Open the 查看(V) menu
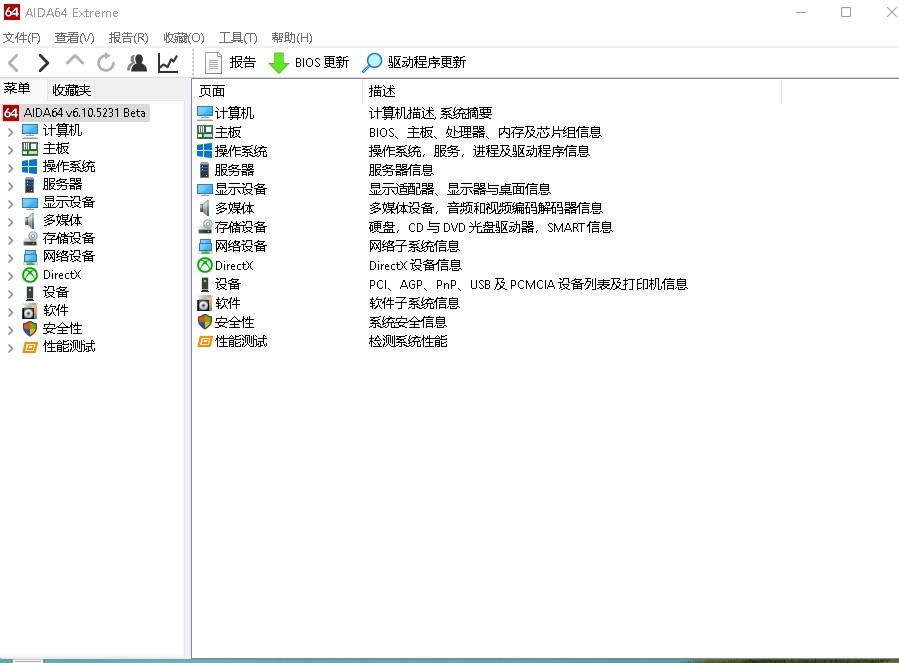Viewport: 899px width, 663px height. [75, 38]
